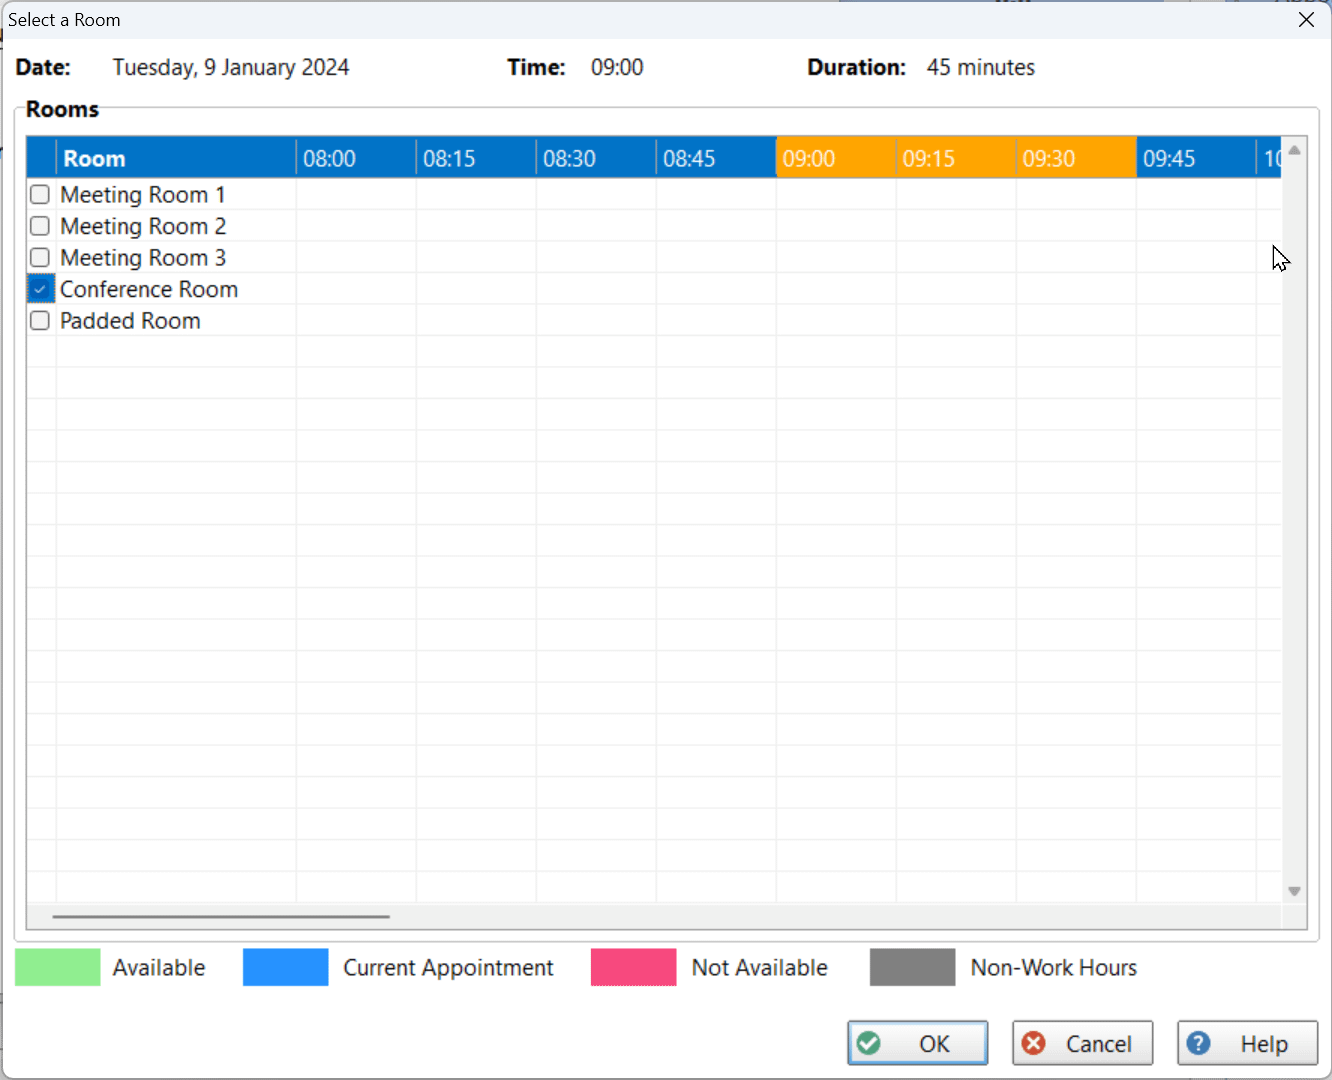Check the Meeting Room 2 checkbox
1332x1080 pixels.
pyautogui.click(x=40, y=226)
